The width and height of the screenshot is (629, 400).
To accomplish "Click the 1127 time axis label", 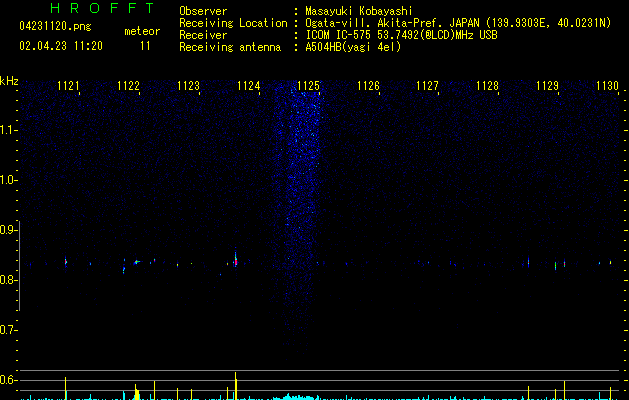I will [x=428, y=86].
